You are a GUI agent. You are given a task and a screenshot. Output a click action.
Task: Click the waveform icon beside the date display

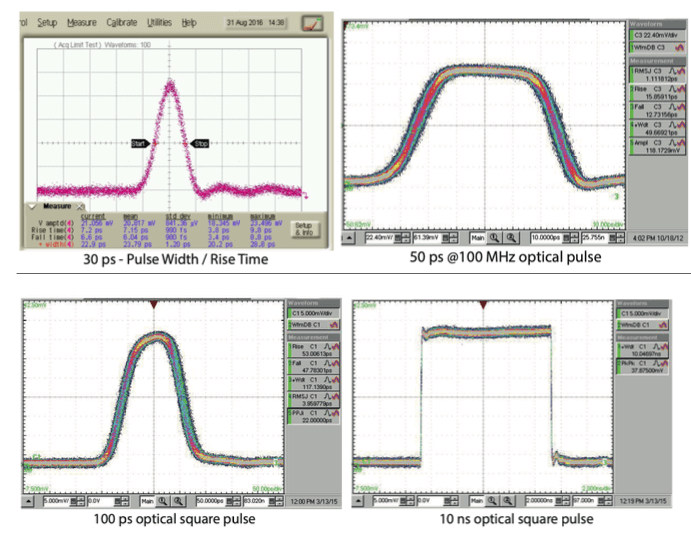point(313,21)
